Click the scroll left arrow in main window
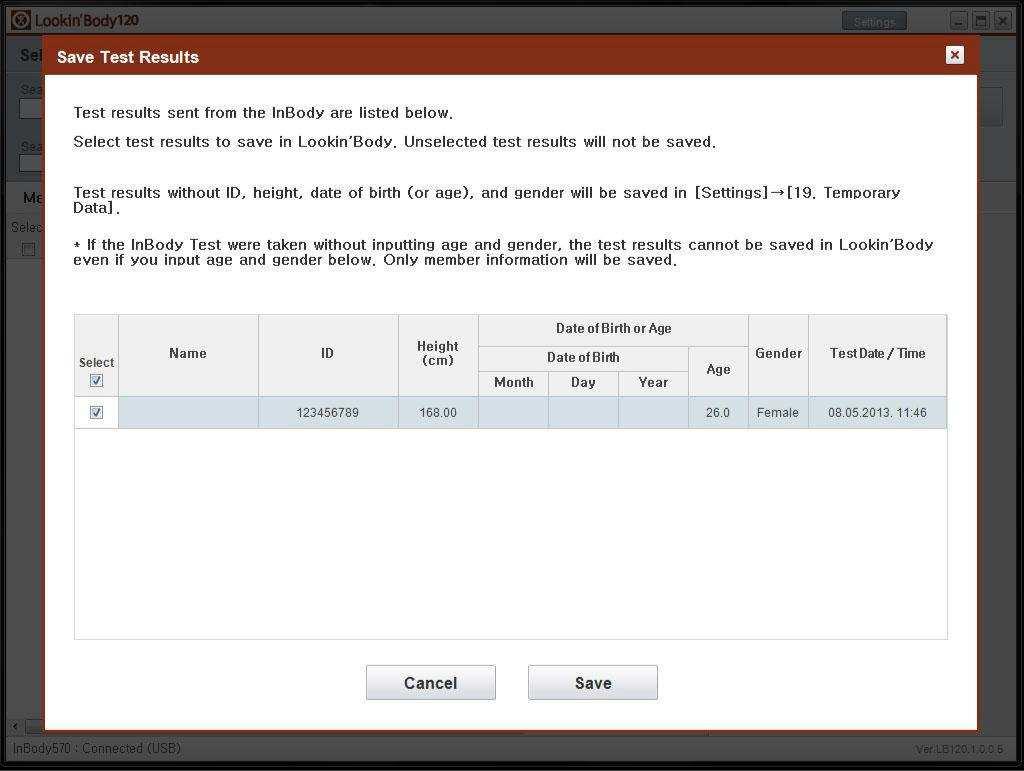1024x771 pixels. coord(15,726)
